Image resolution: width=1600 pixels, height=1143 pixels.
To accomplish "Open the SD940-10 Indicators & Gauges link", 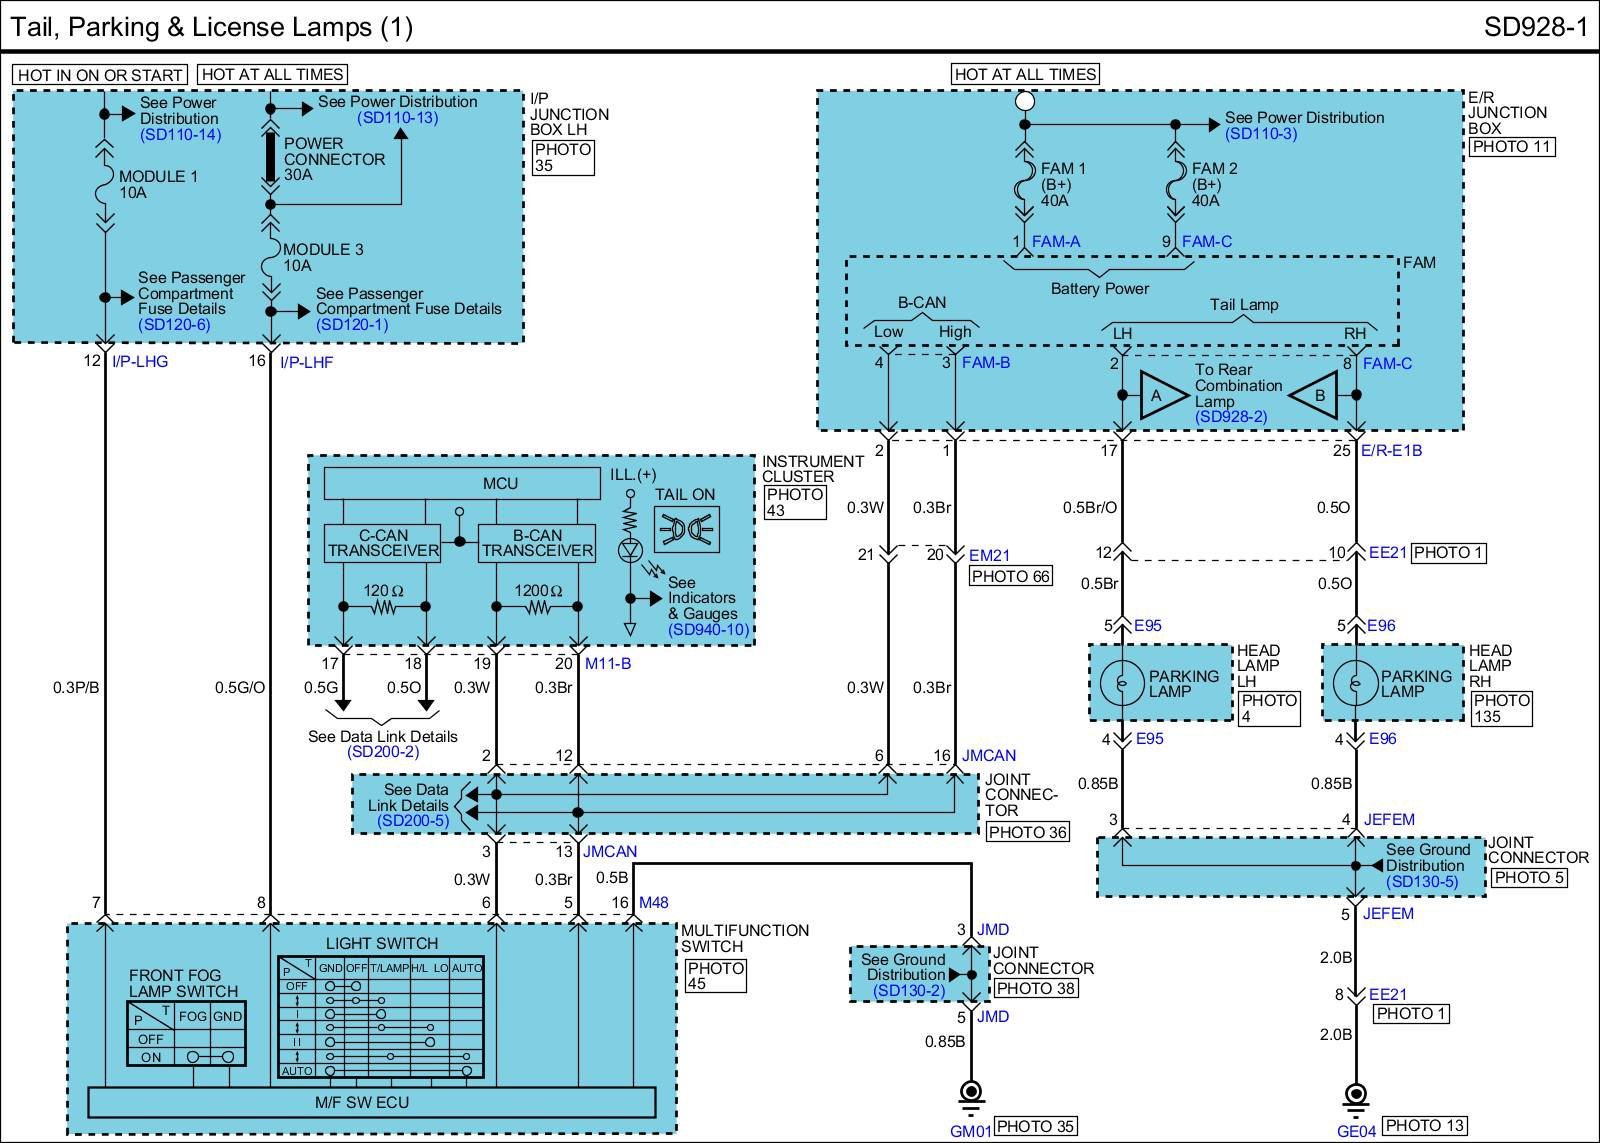I will (708, 629).
